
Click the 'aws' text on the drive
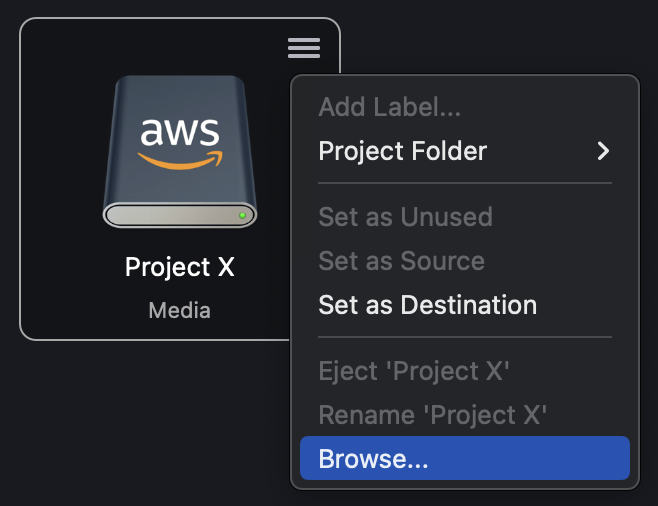point(180,133)
